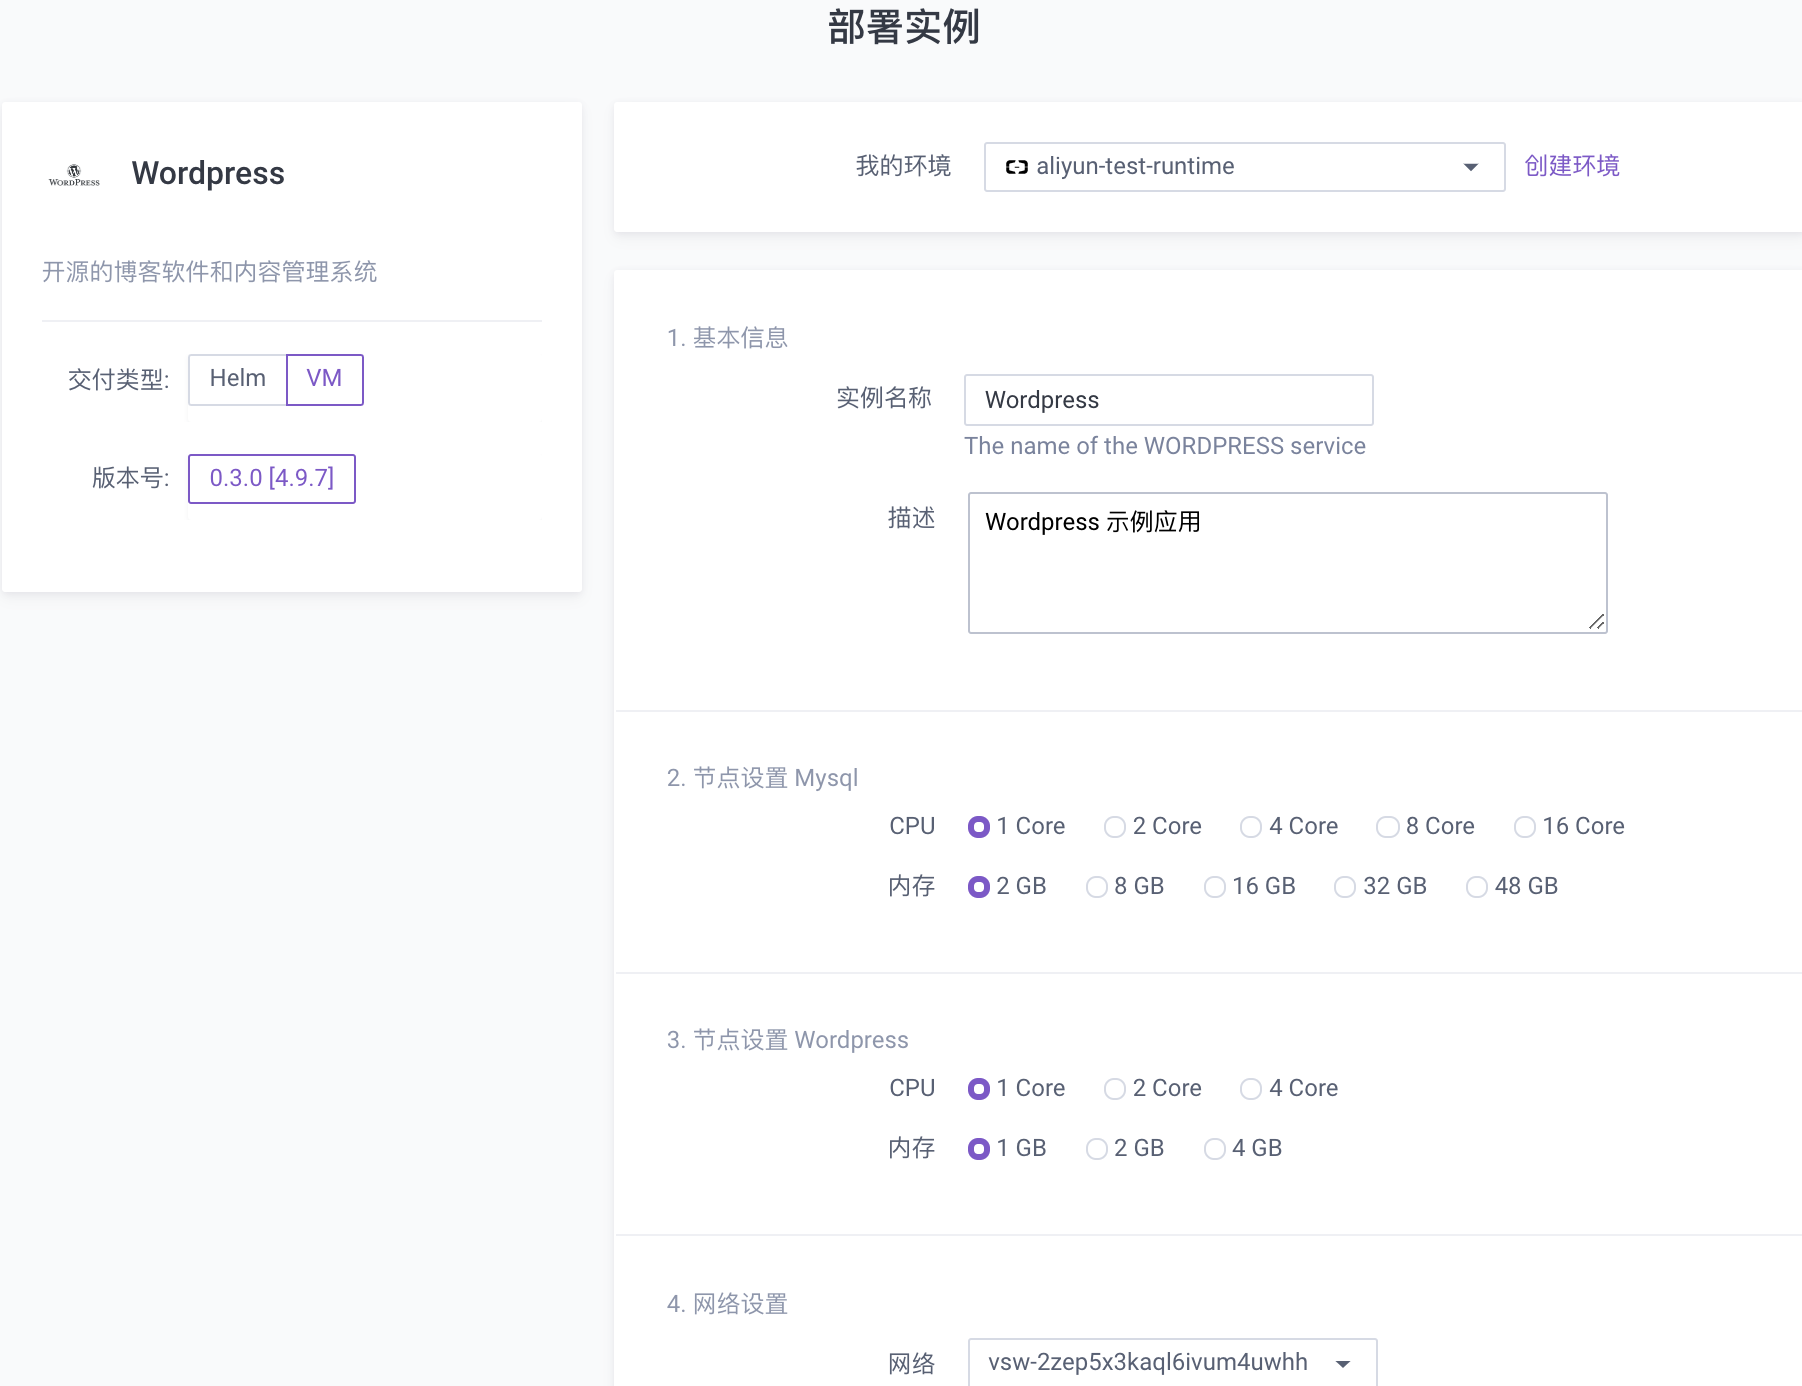Select 2 GB memory for Mysql

pos(979,887)
